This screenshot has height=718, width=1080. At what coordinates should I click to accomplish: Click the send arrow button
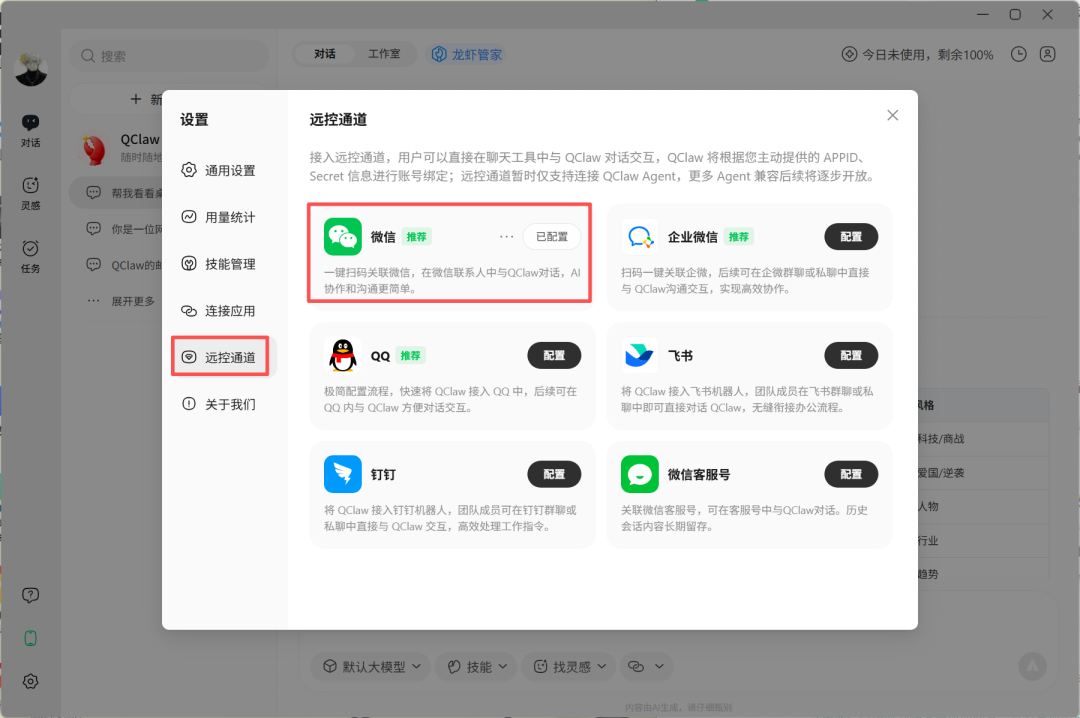pyautogui.click(x=1032, y=666)
